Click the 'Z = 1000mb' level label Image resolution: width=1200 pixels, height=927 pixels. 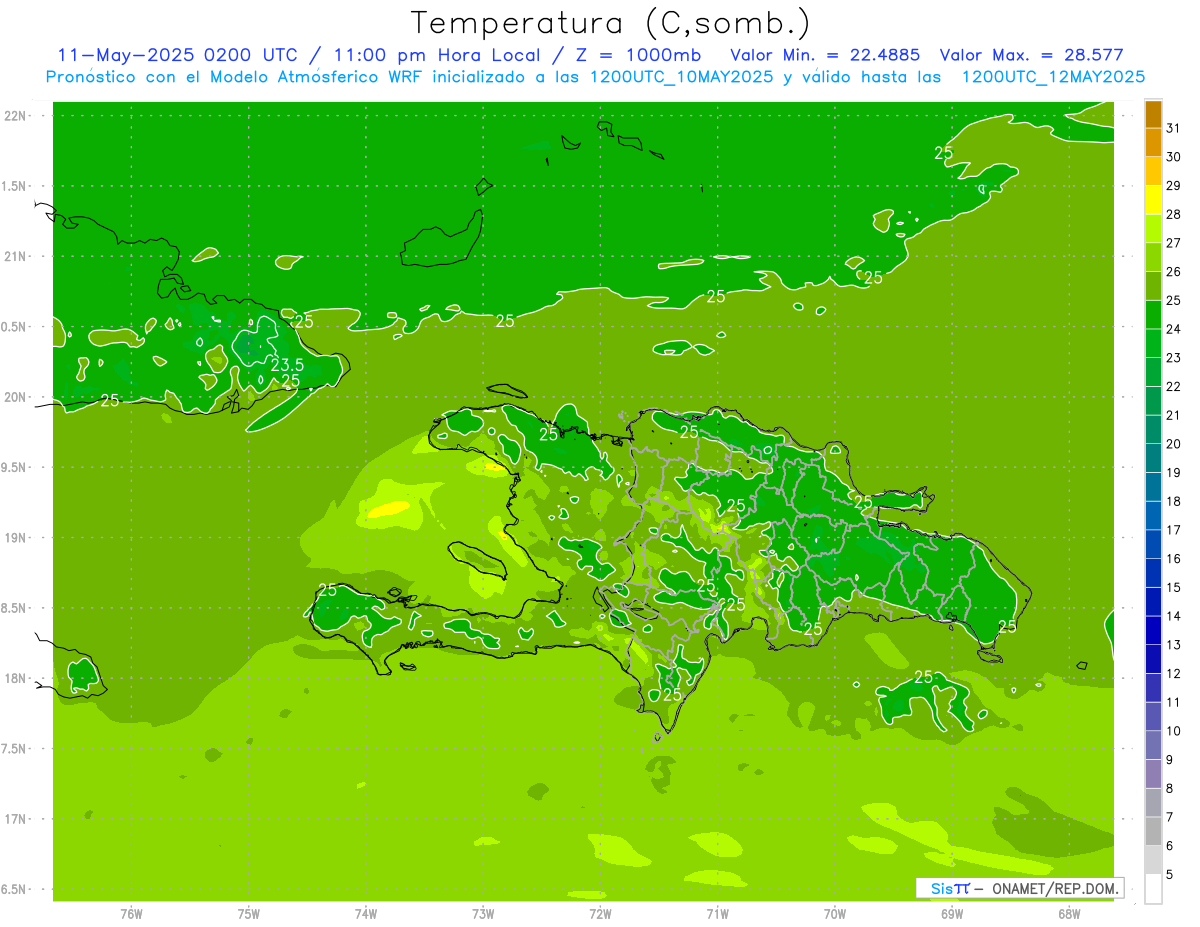[x=636, y=55]
